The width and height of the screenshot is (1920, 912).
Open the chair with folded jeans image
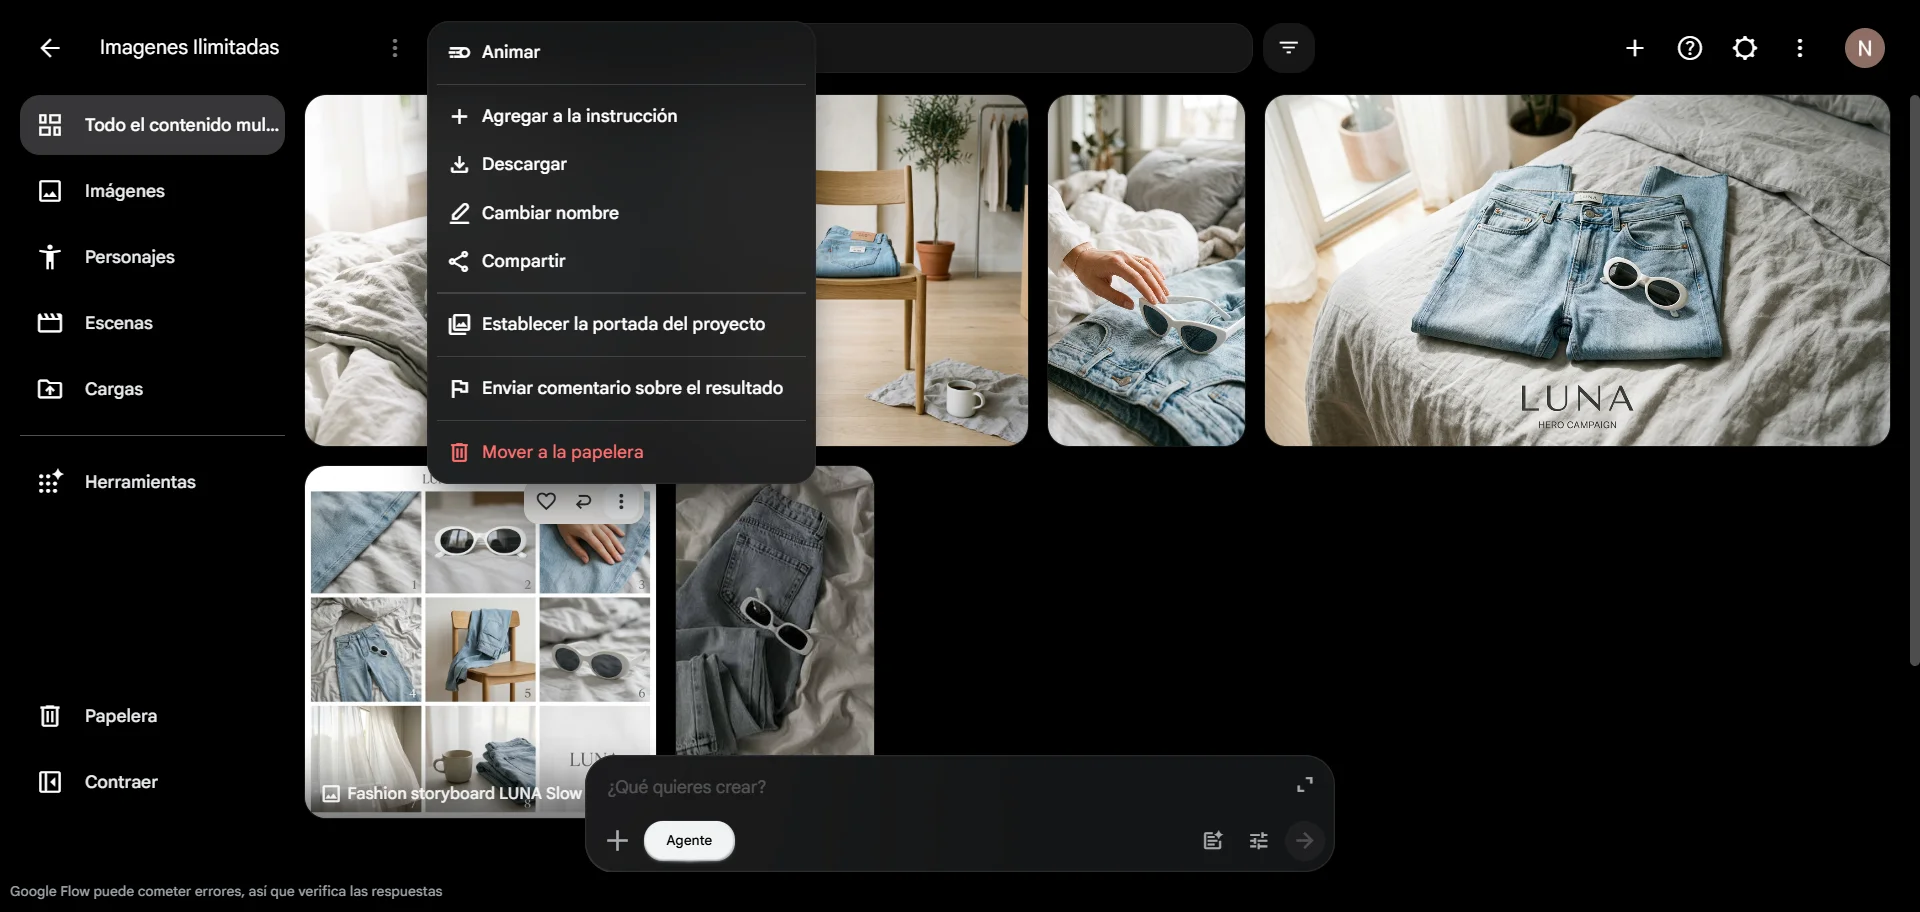point(922,270)
